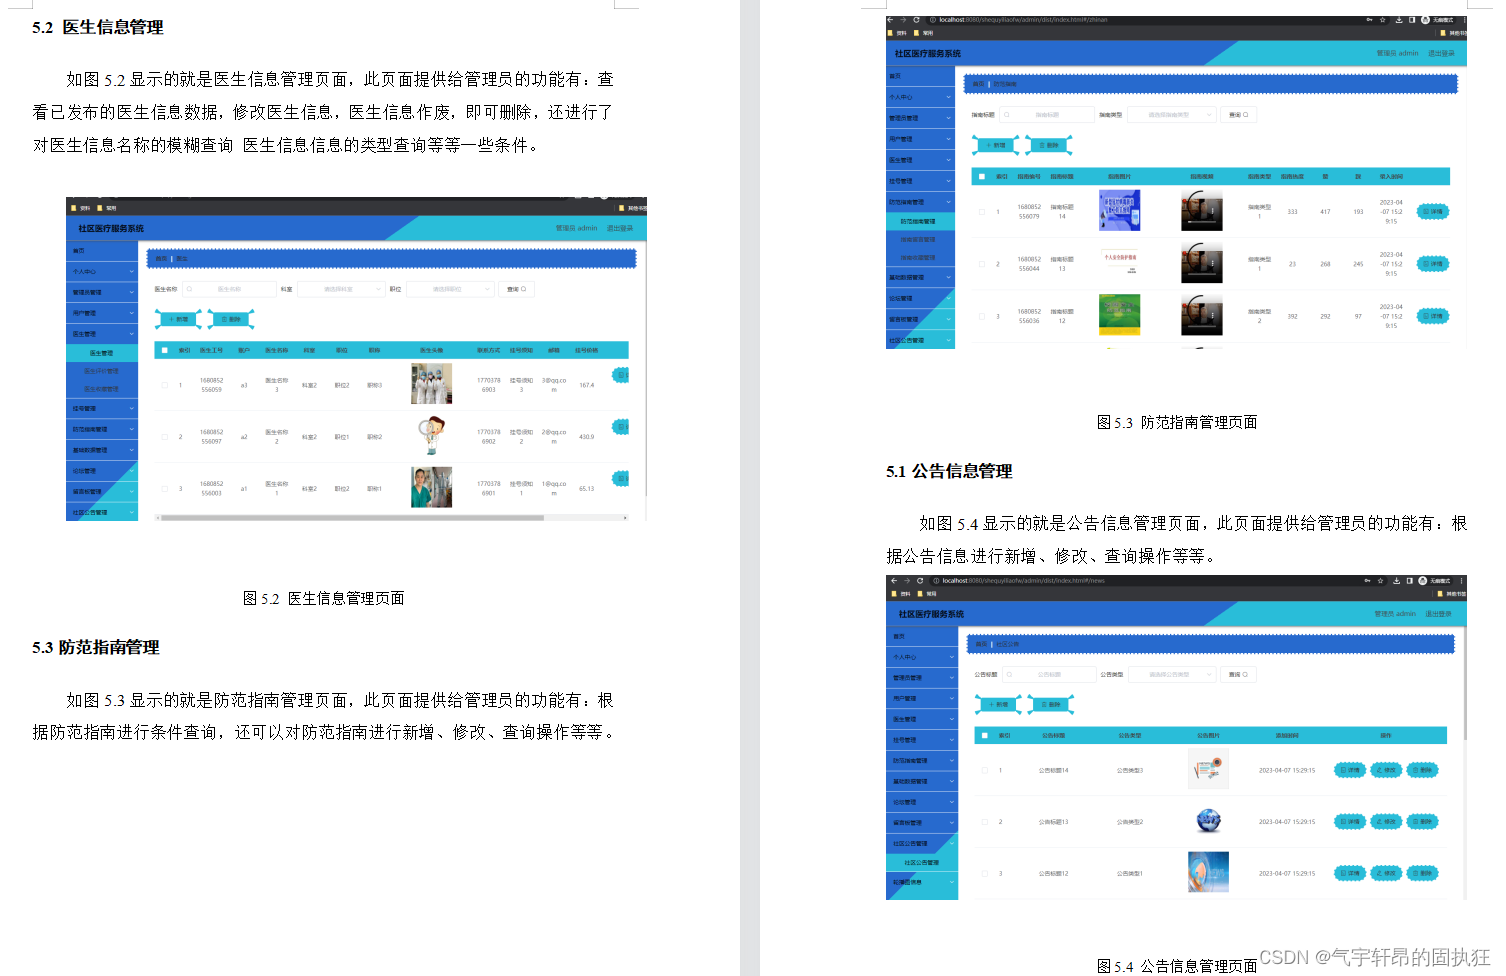Expand 个人中心 sidebar menu in Fig 5.2
1506x976 pixels.
coord(102,271)
